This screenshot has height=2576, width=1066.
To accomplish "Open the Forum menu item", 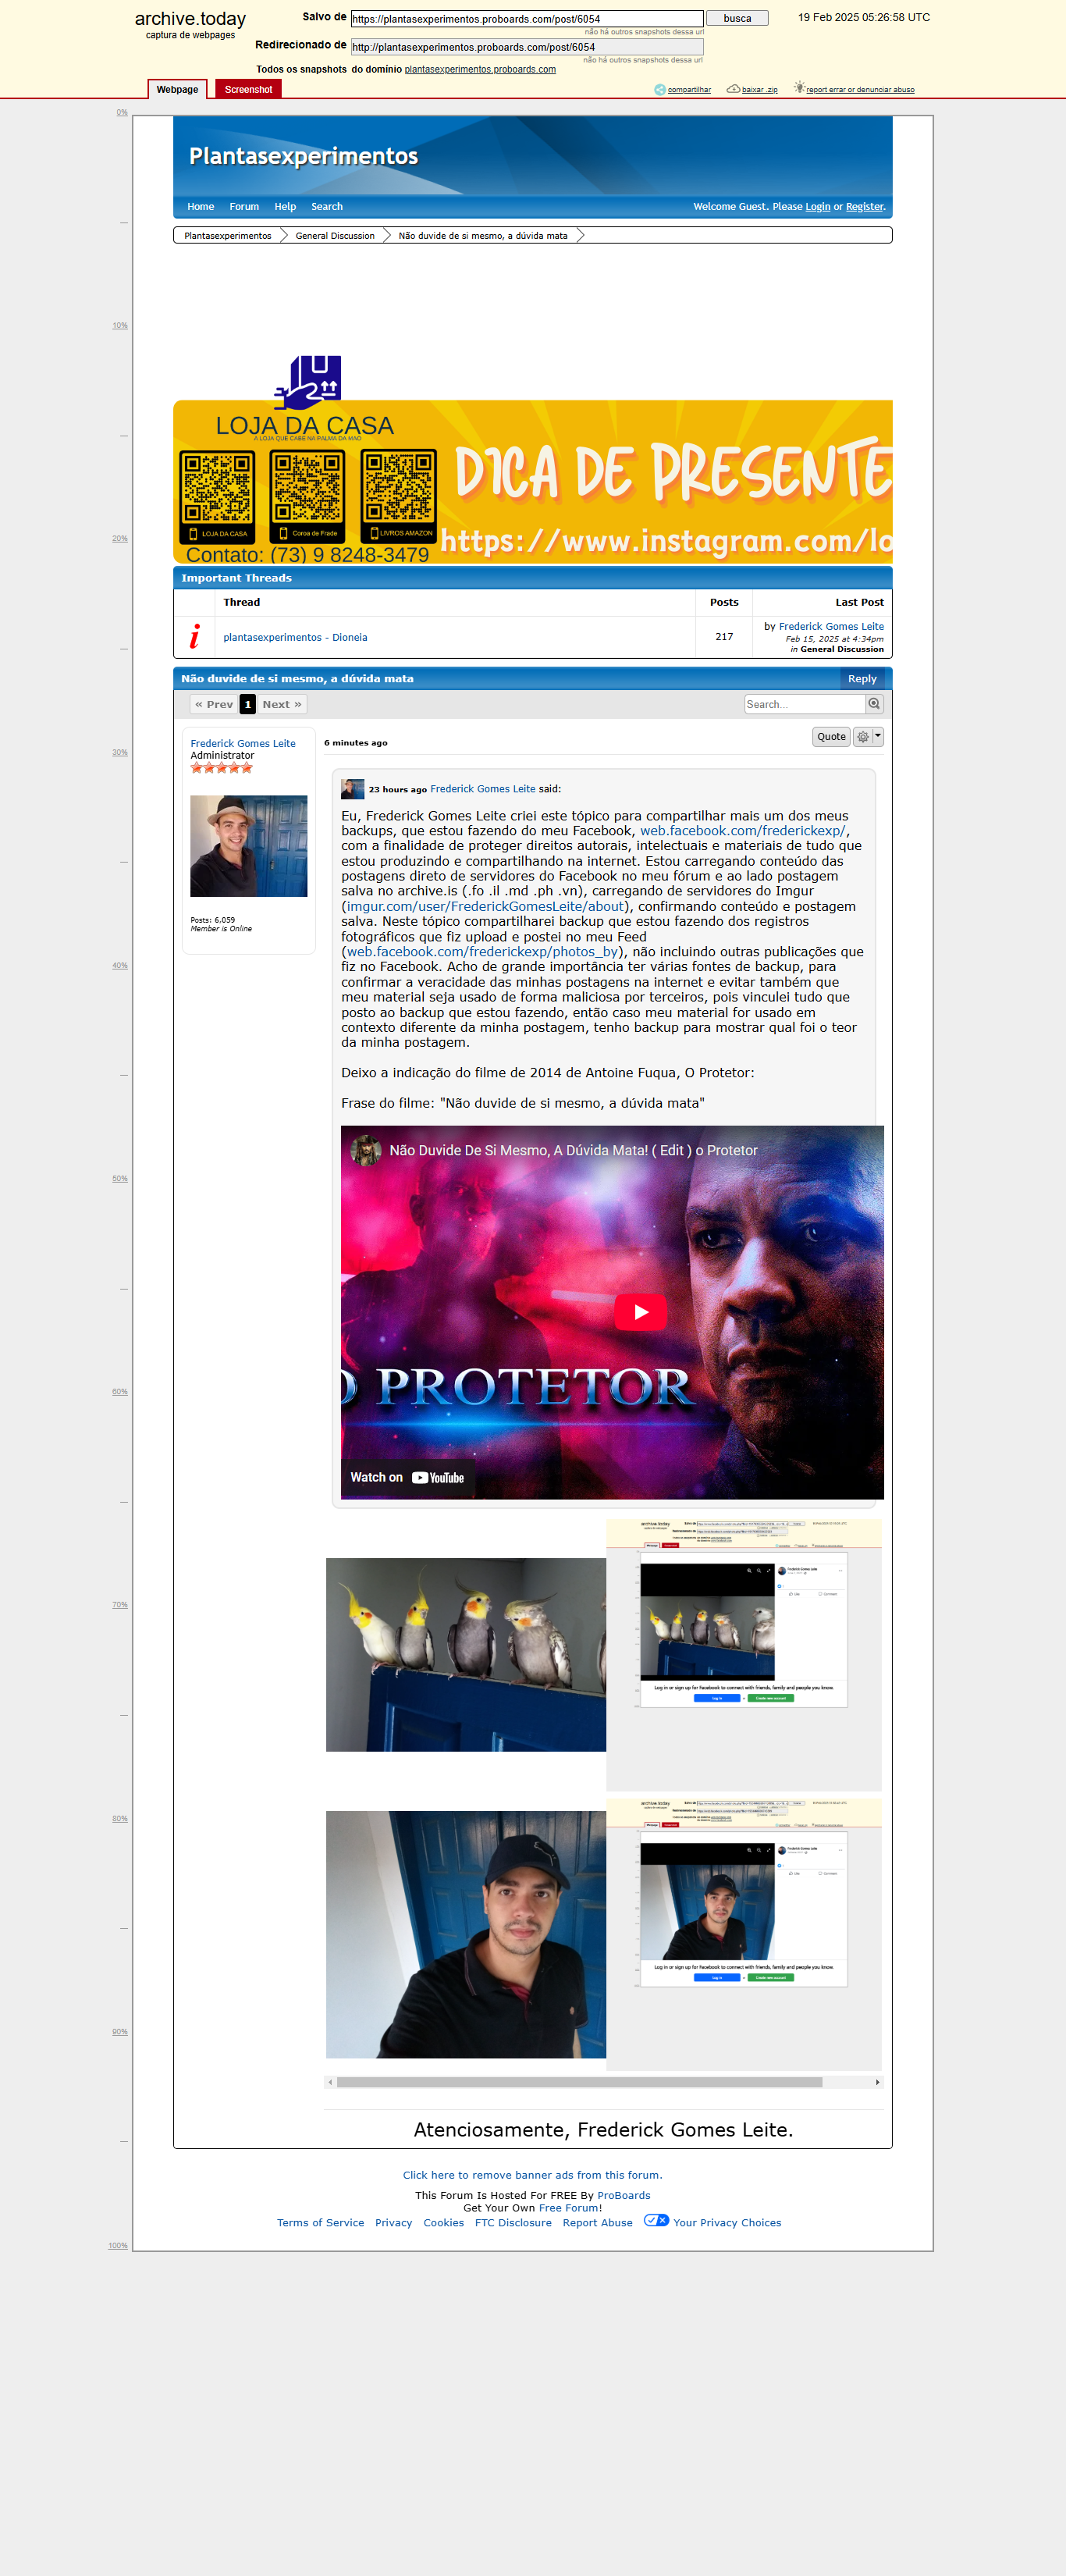I will point(244,207).
